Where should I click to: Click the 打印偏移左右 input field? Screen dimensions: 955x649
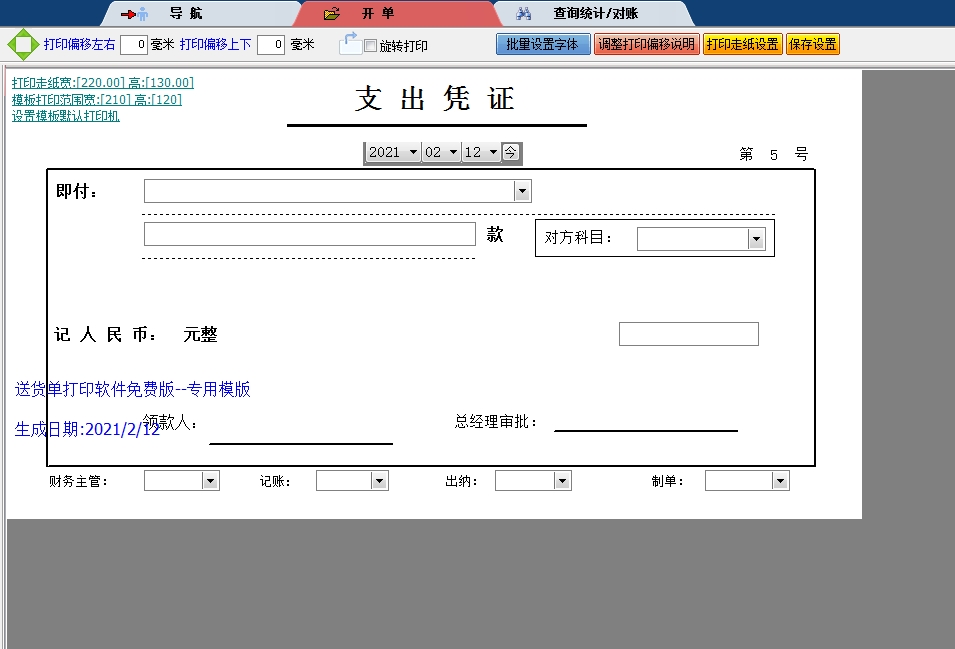[x=134, y=44]
